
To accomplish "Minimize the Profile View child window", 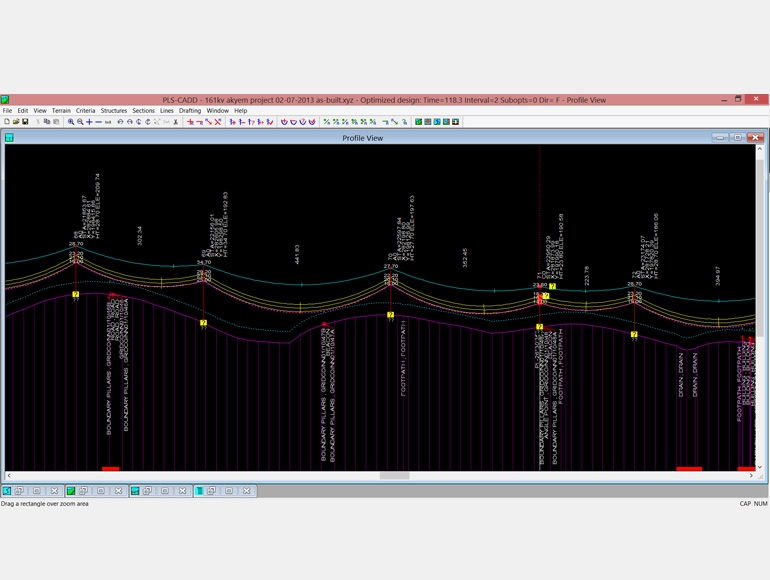I will click(x=720, y=138).
